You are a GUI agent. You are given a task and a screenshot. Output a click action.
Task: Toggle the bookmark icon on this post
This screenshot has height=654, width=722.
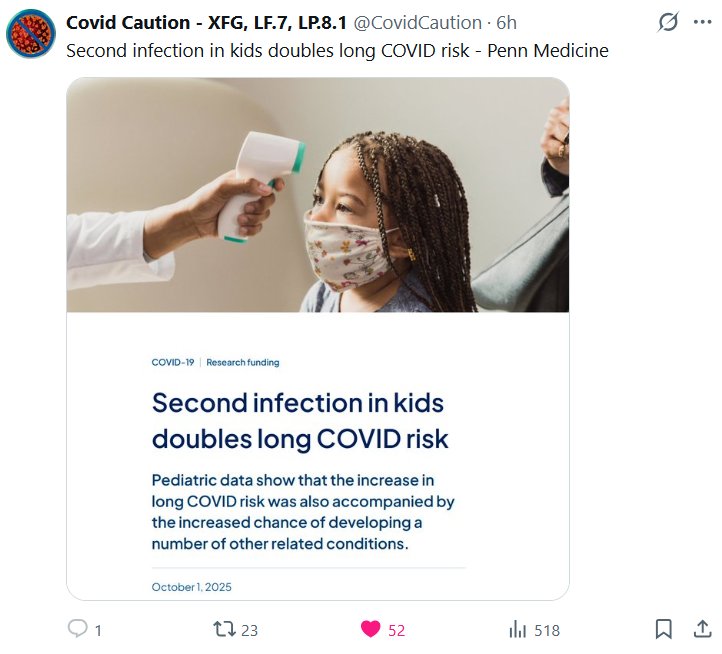pyautogui.click(x=663, y=629)
